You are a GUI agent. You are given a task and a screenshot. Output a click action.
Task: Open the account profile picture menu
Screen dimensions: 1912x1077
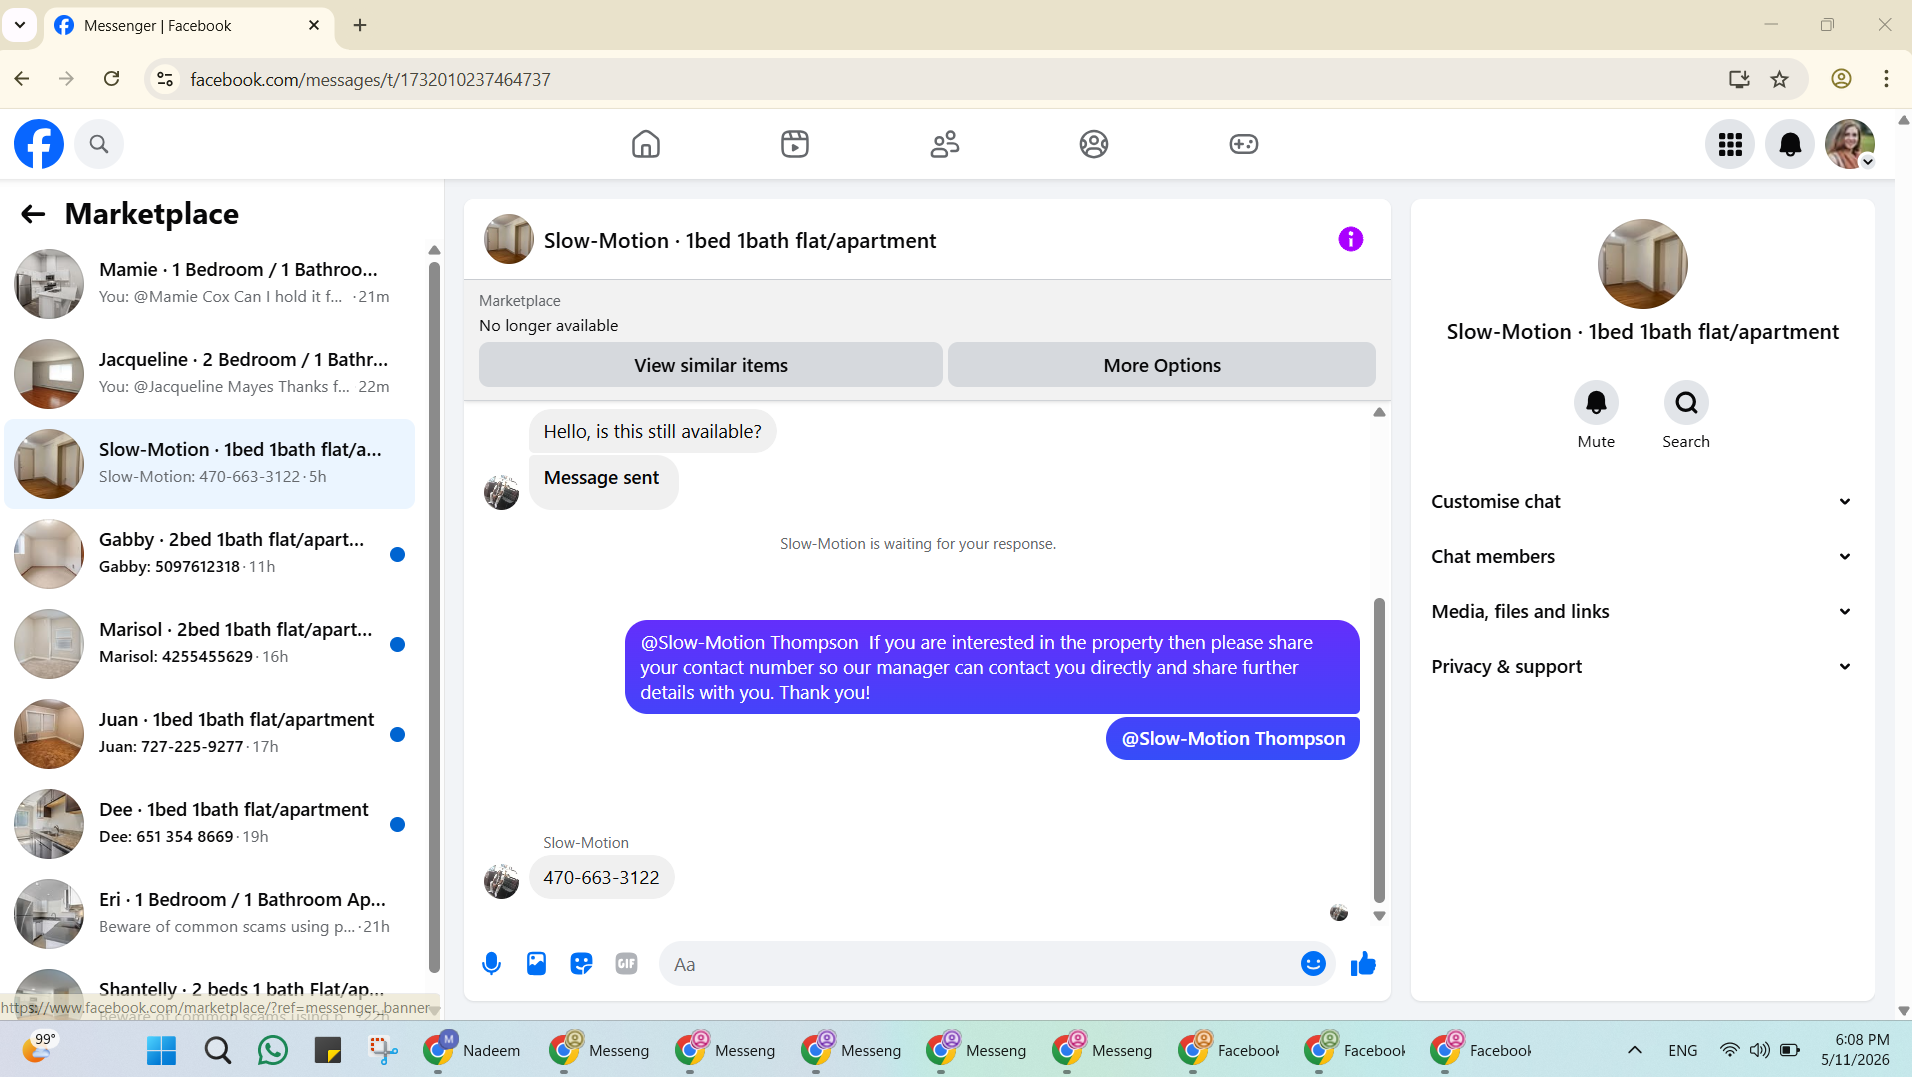point(1850,145)
